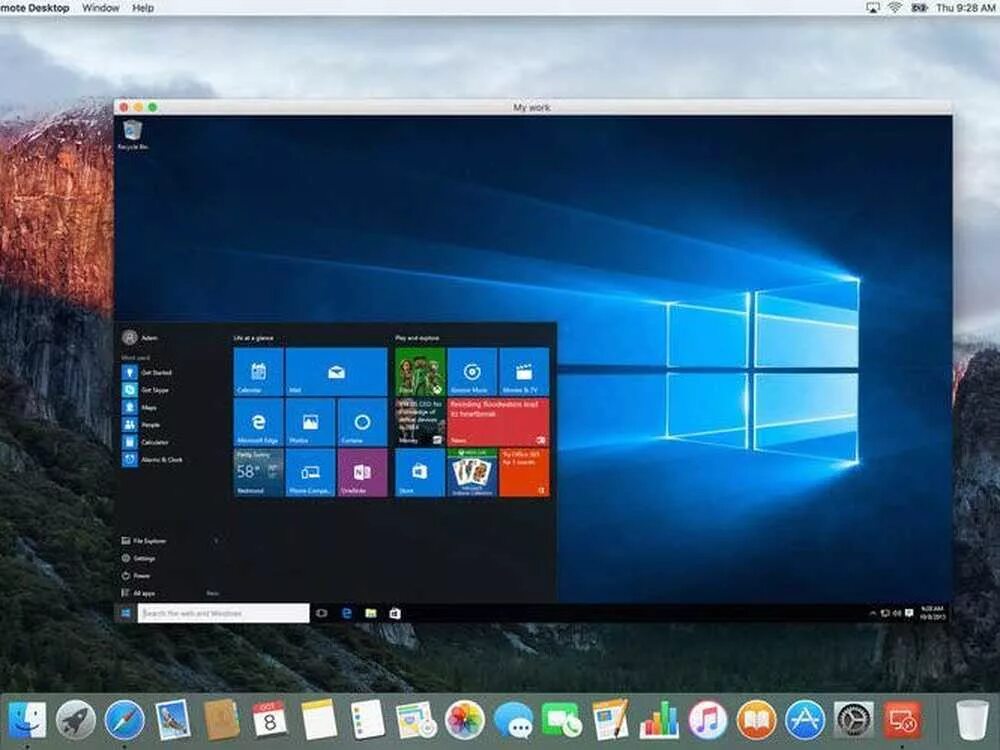
Task: Open Get Started from Most used
Action: (x=147, y=372)
